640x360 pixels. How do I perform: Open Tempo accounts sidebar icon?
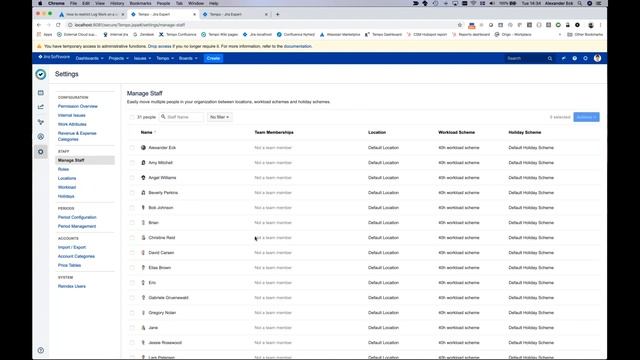(41, 137)
